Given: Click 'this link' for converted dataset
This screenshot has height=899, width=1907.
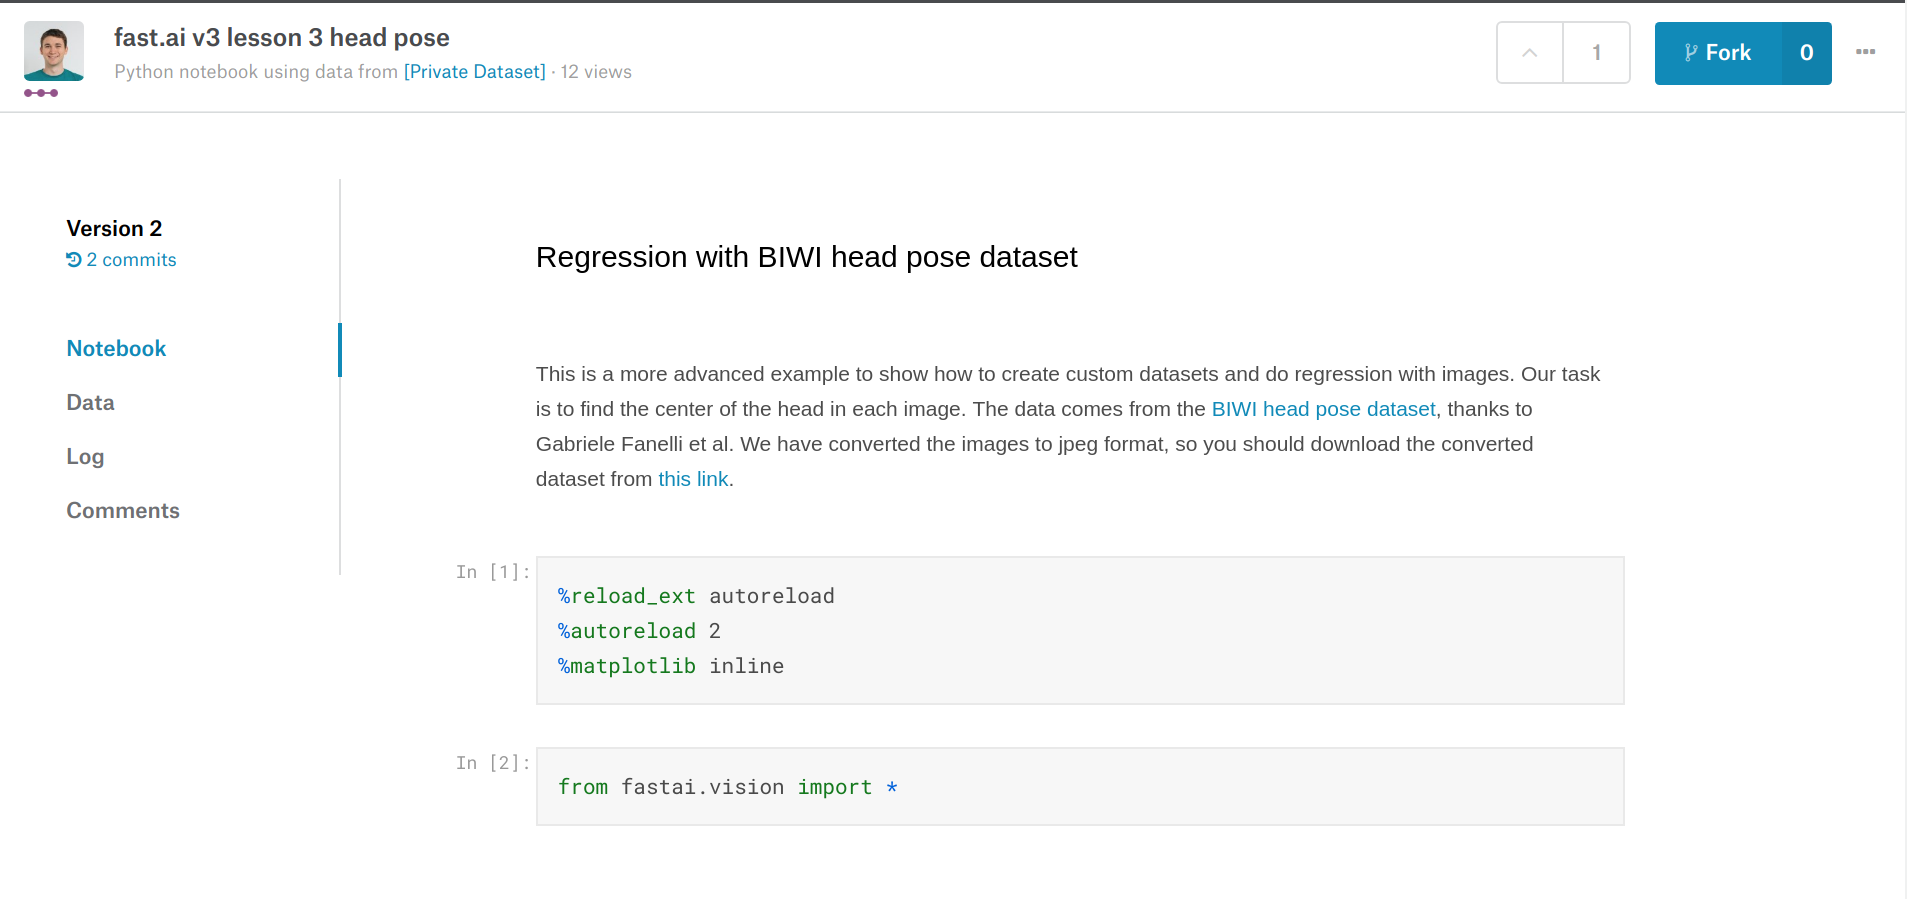Looking at the screenshot, I should [692, 479].
